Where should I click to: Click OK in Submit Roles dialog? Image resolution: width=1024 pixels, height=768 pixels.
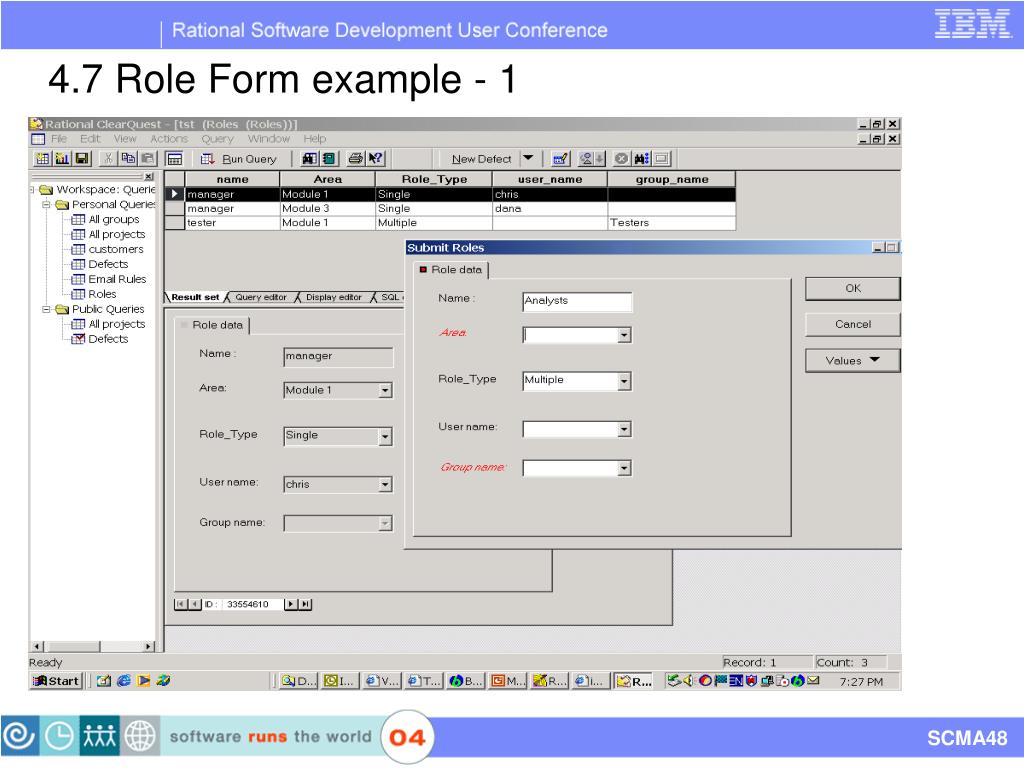pyautogui.click(x=853, y=289)
